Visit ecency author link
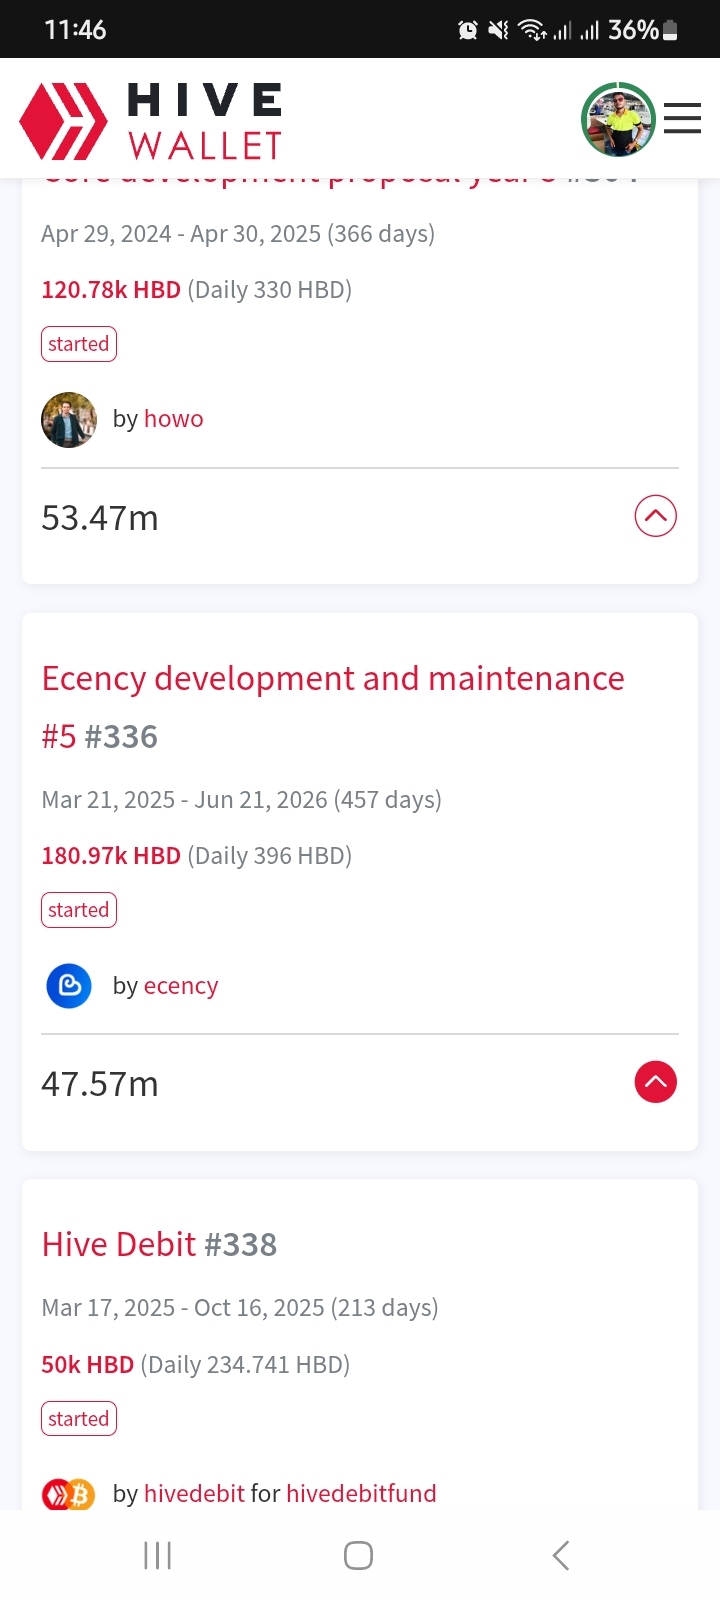Image resolution: width=720 pixels, height=1600 pixels. tap(181, 986)
